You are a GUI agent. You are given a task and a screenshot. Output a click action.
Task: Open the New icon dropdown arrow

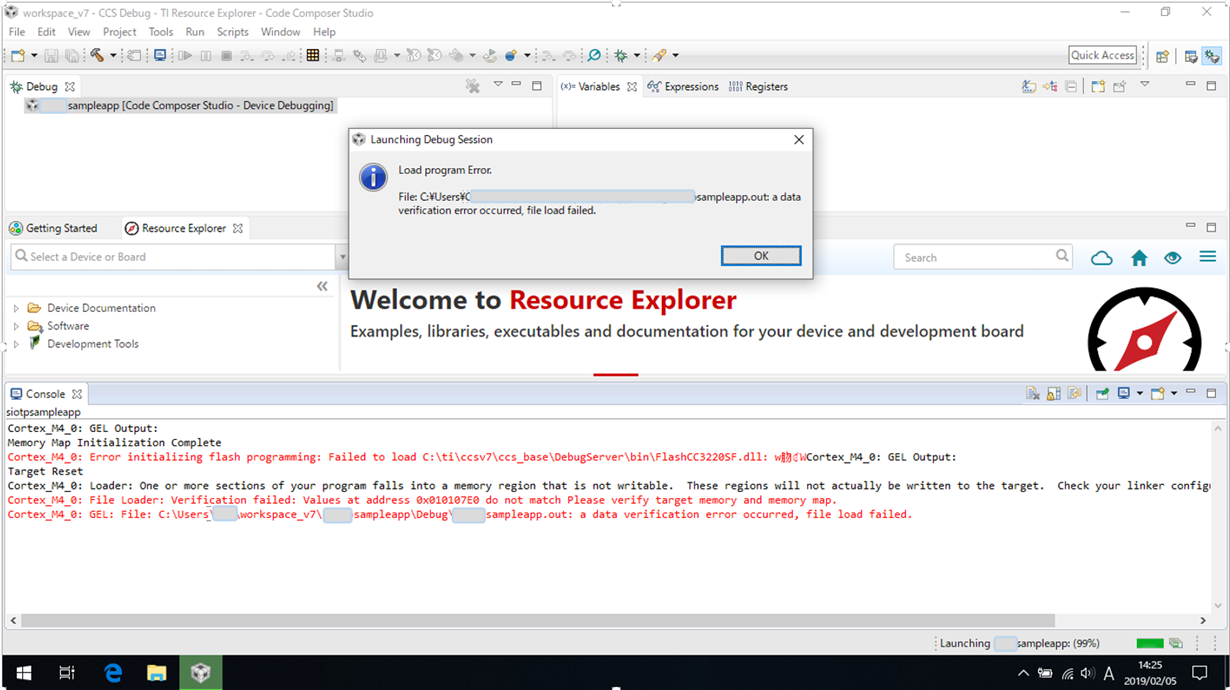(x=35, y=55)
